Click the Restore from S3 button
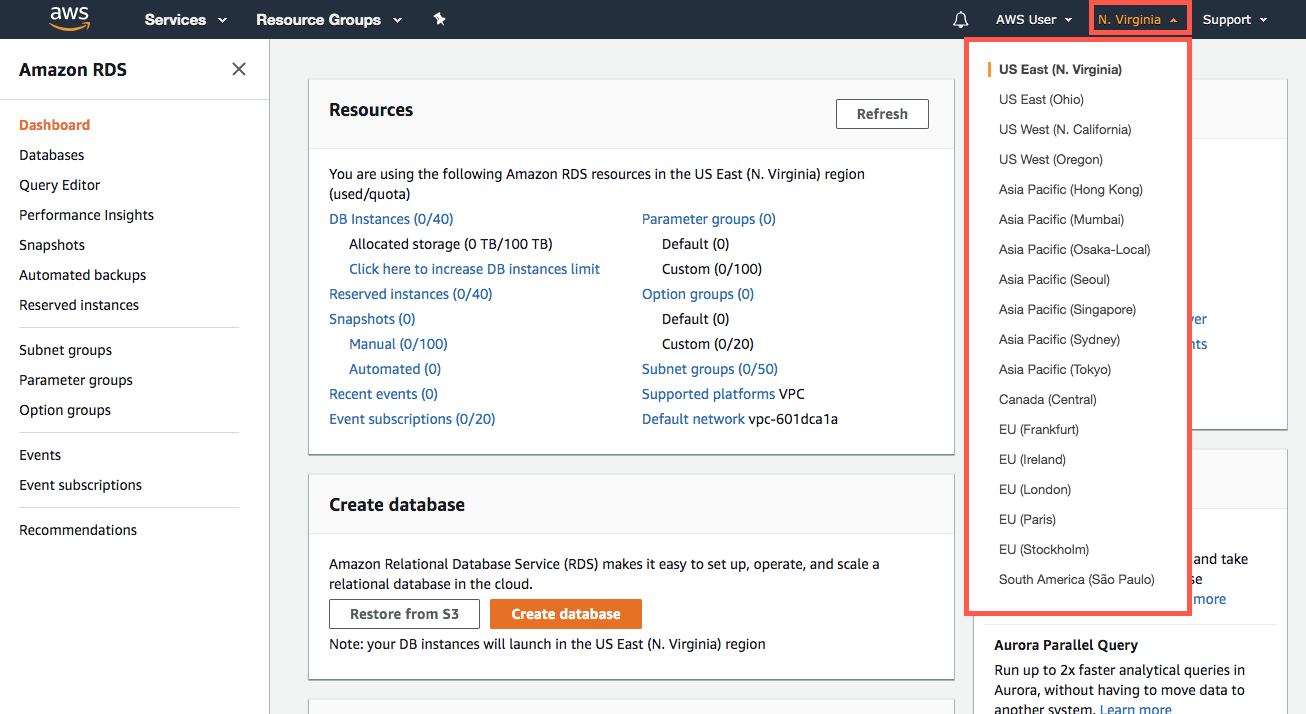This screenshot has height=714, width=1306. [x=404, y=613]
